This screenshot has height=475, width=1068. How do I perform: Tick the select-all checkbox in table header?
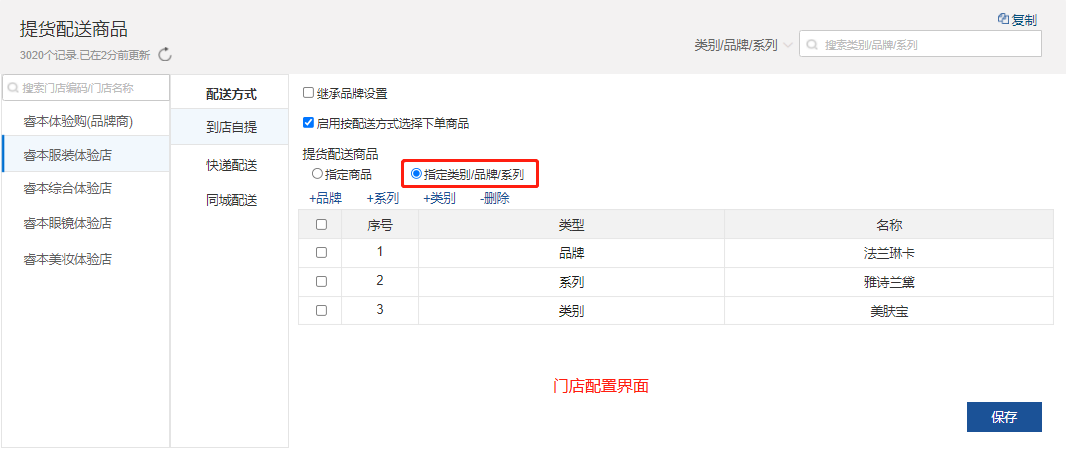pyautogui.click(x=321, y=225)
